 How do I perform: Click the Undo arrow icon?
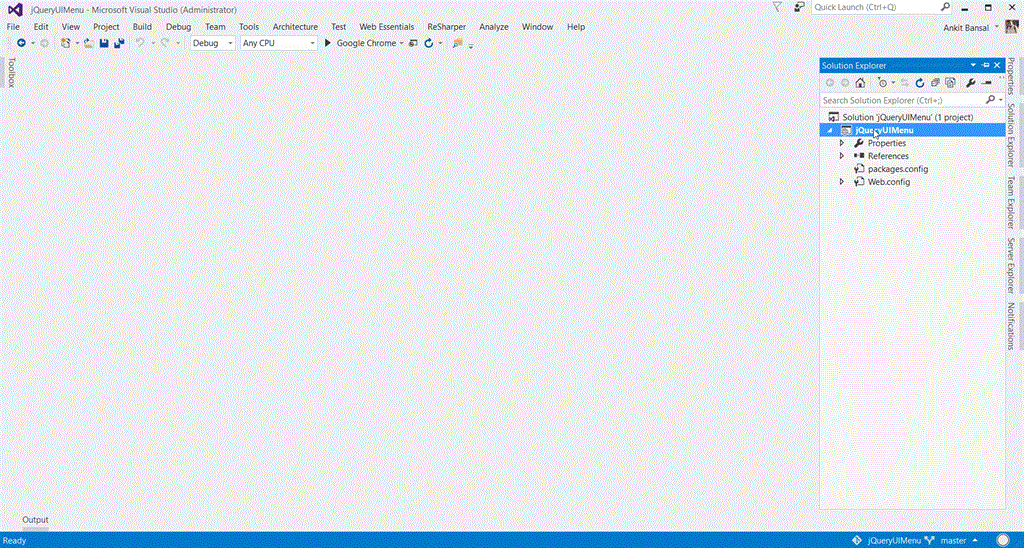click(x=140, y=43)
